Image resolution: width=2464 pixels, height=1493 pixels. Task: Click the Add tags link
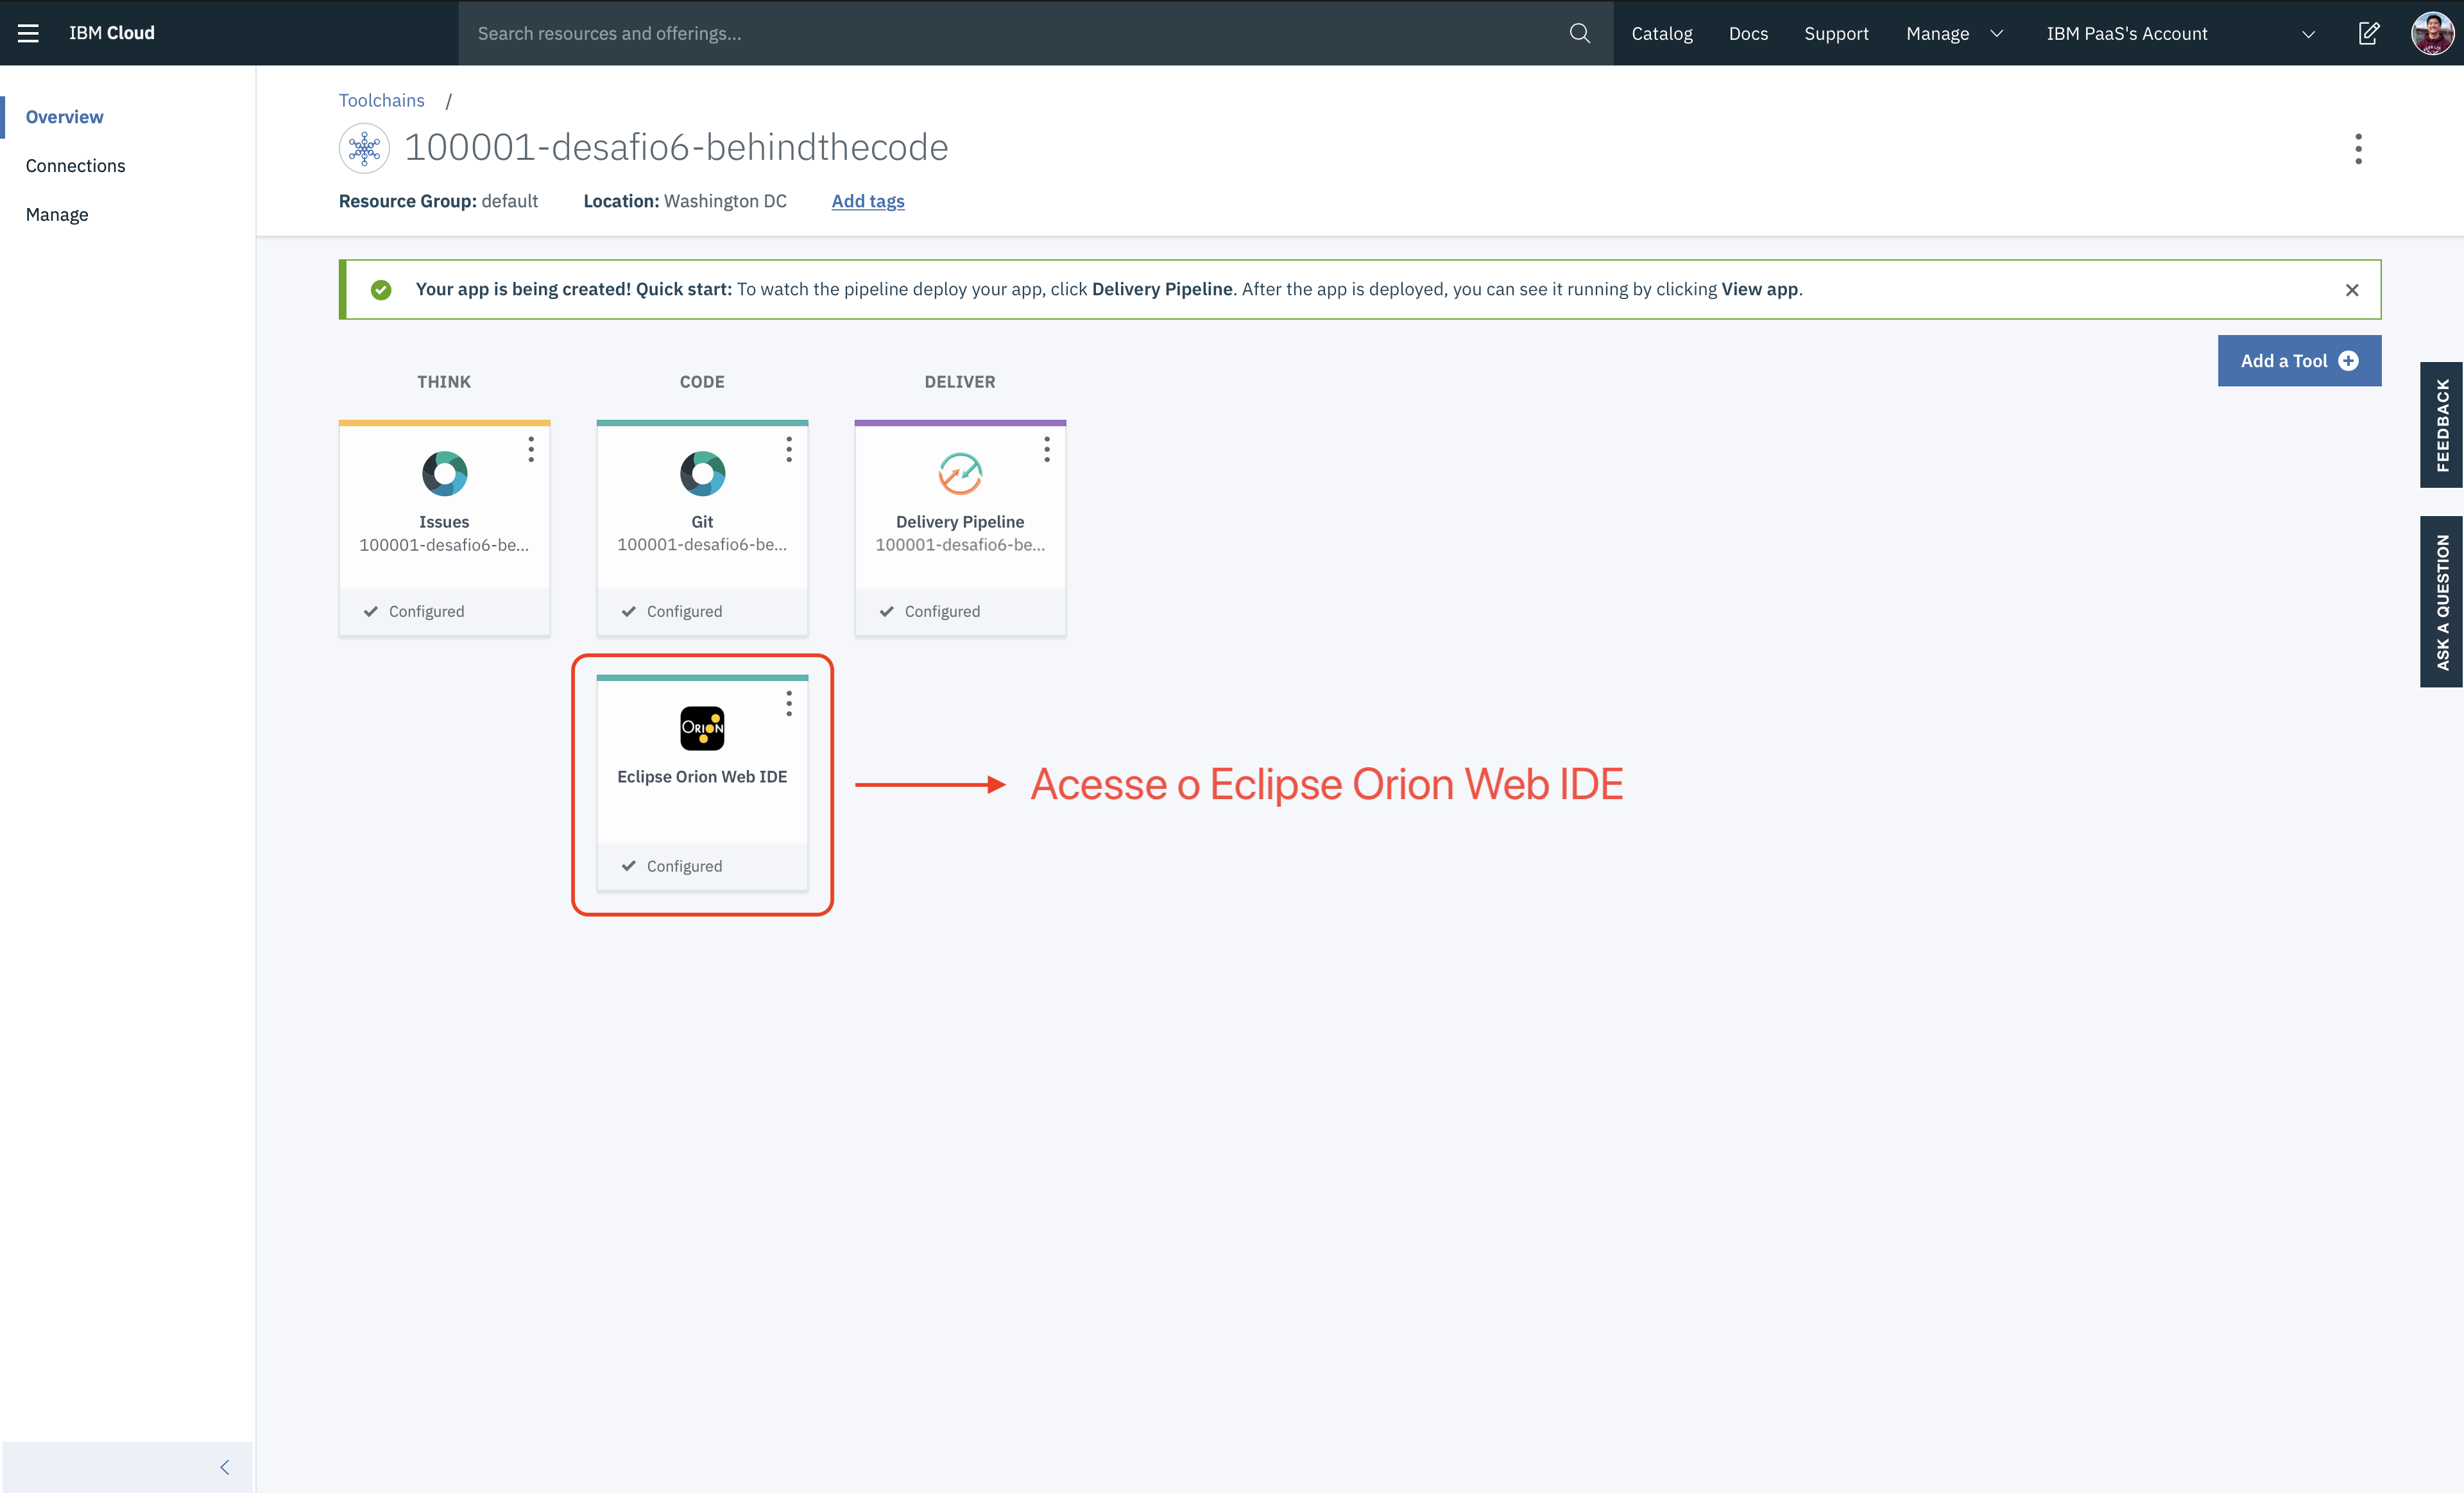[867, 201]
